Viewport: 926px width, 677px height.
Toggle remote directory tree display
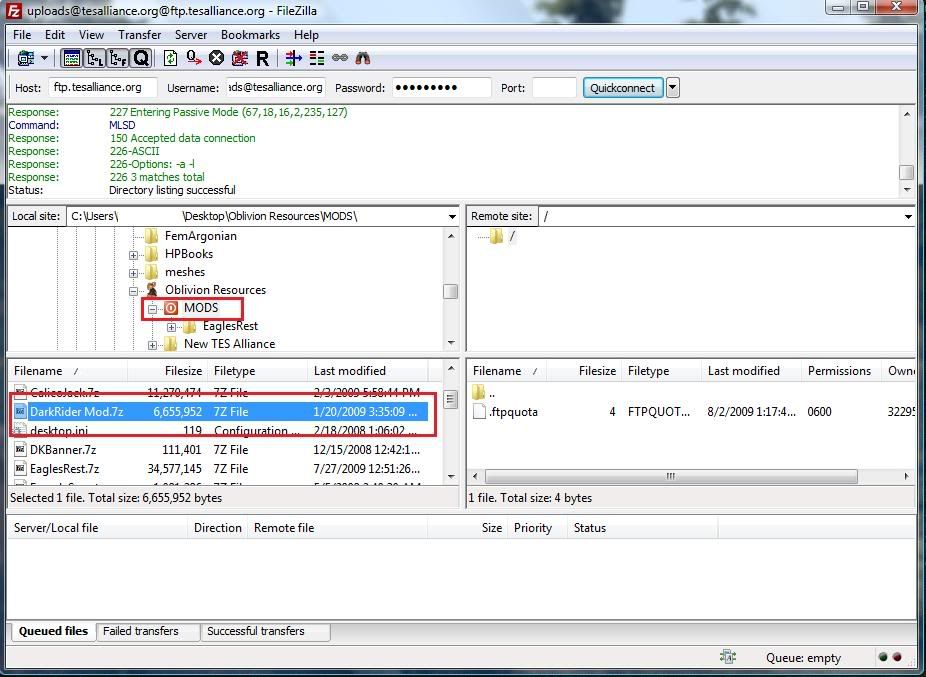click(x=118, y=58)
